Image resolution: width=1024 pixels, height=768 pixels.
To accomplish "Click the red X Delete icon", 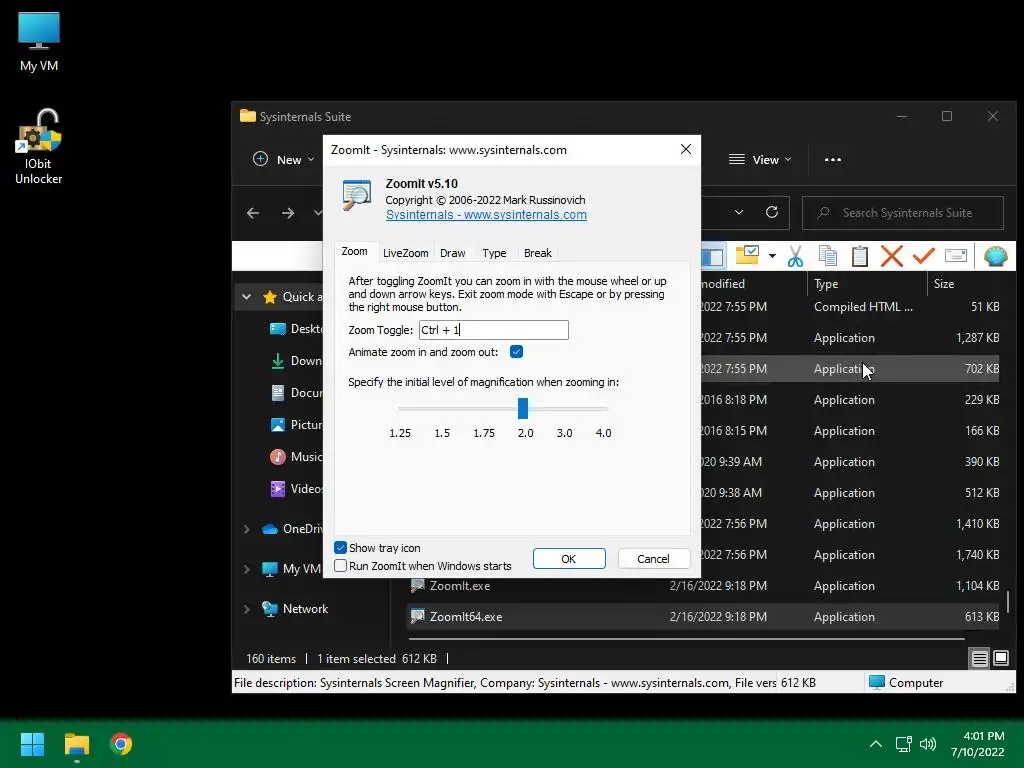I will point(891,256).
